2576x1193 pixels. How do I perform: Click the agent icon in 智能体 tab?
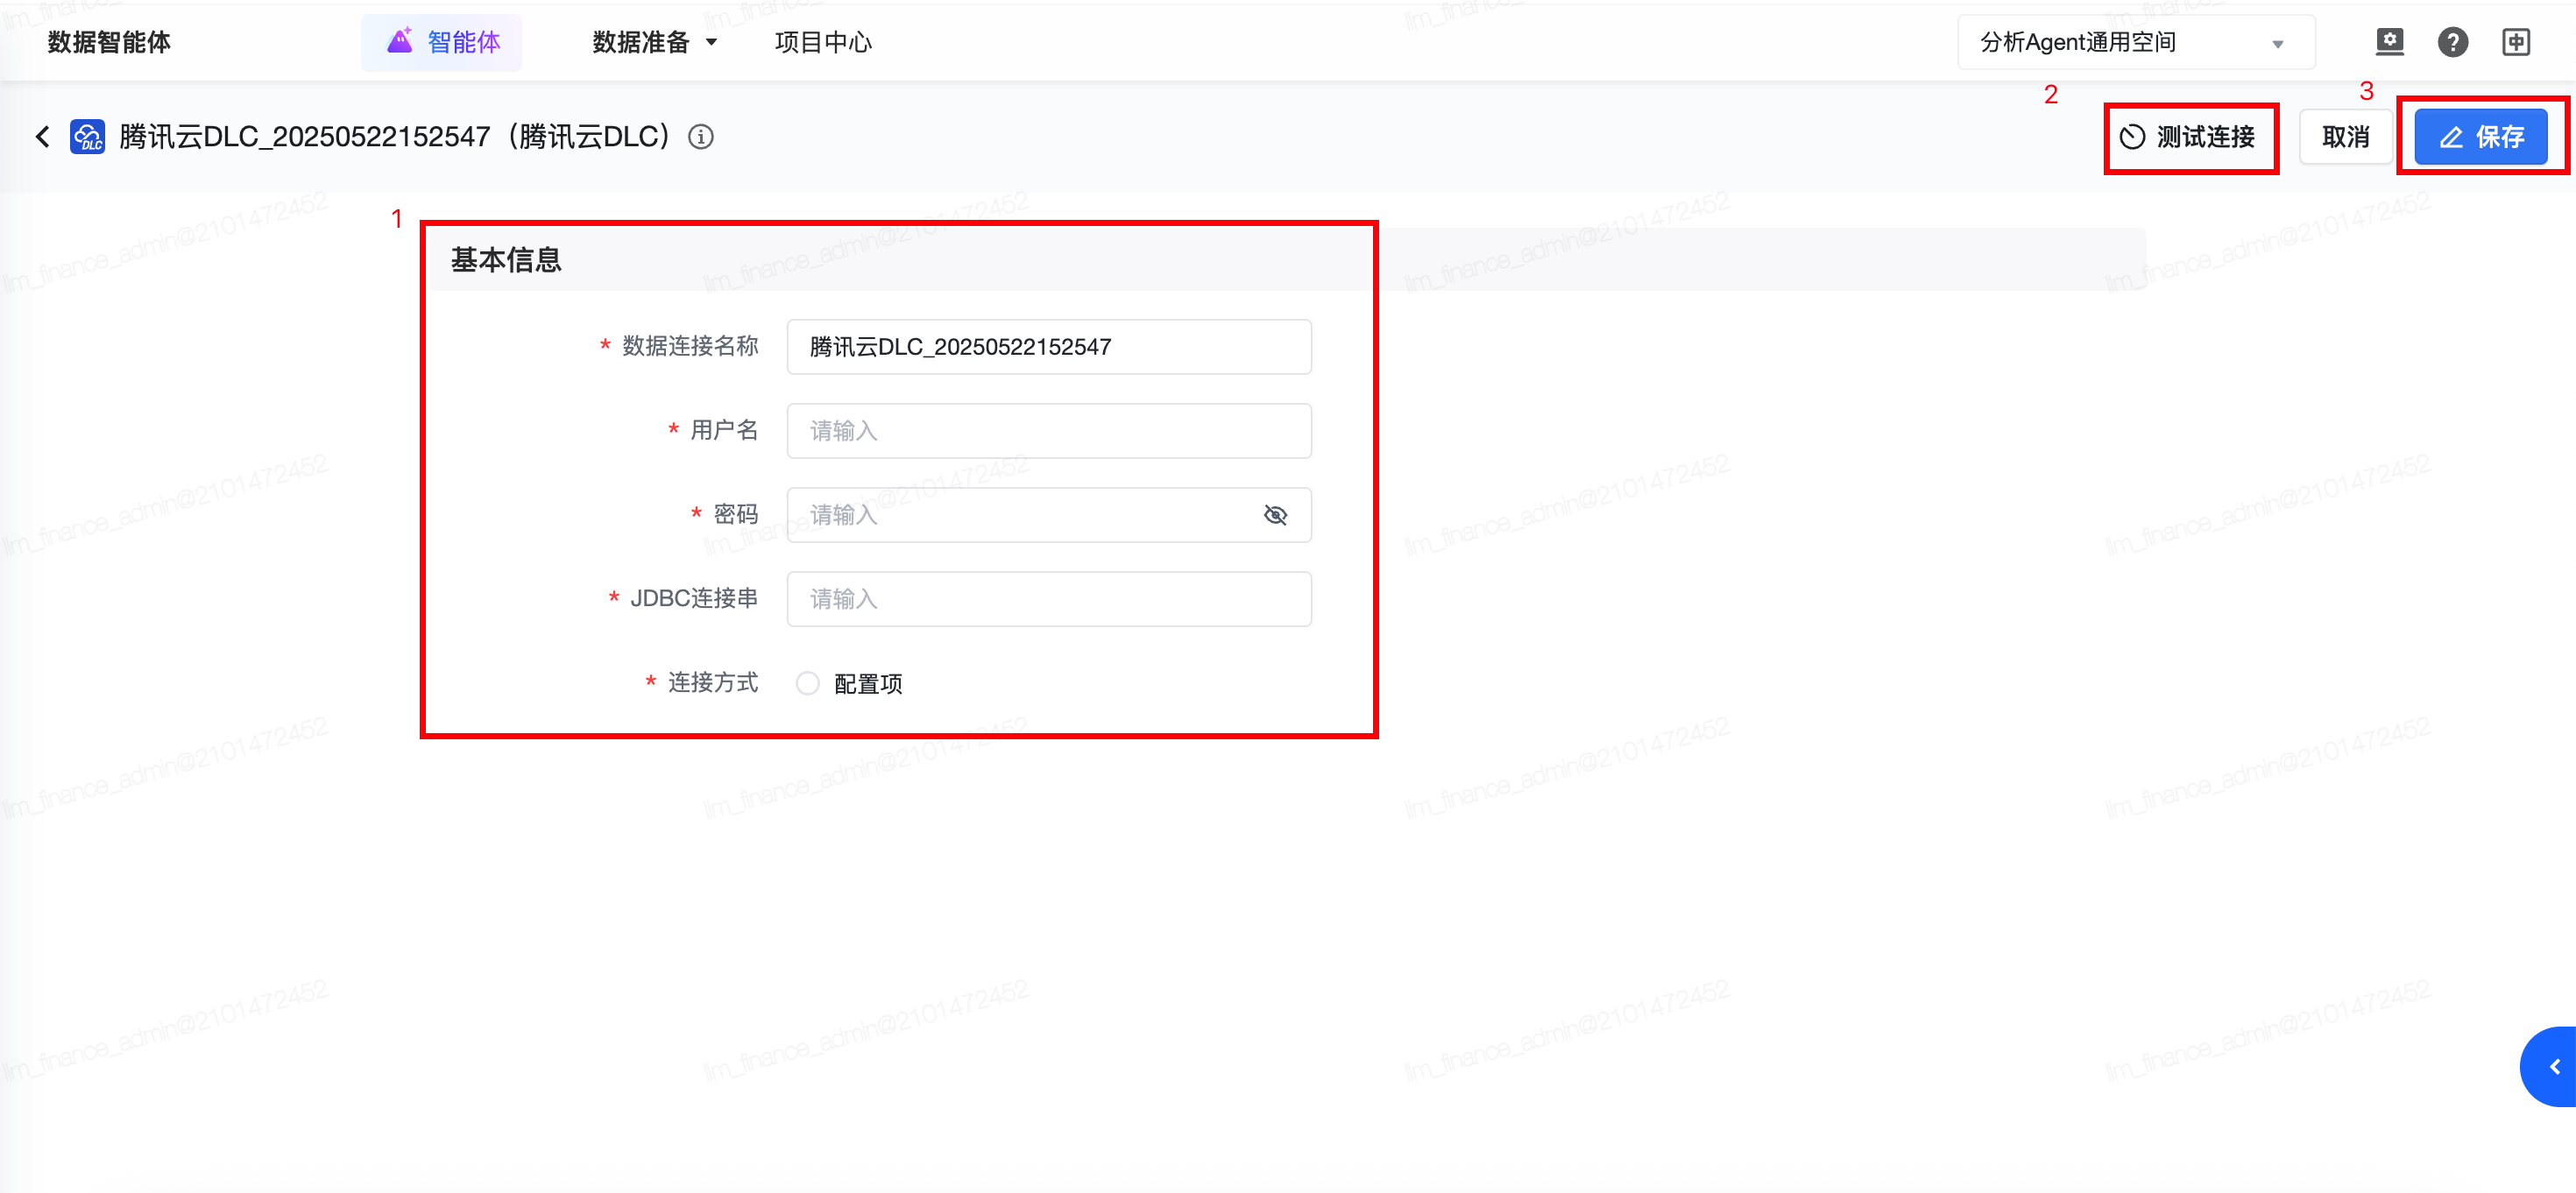pos(400,41)
